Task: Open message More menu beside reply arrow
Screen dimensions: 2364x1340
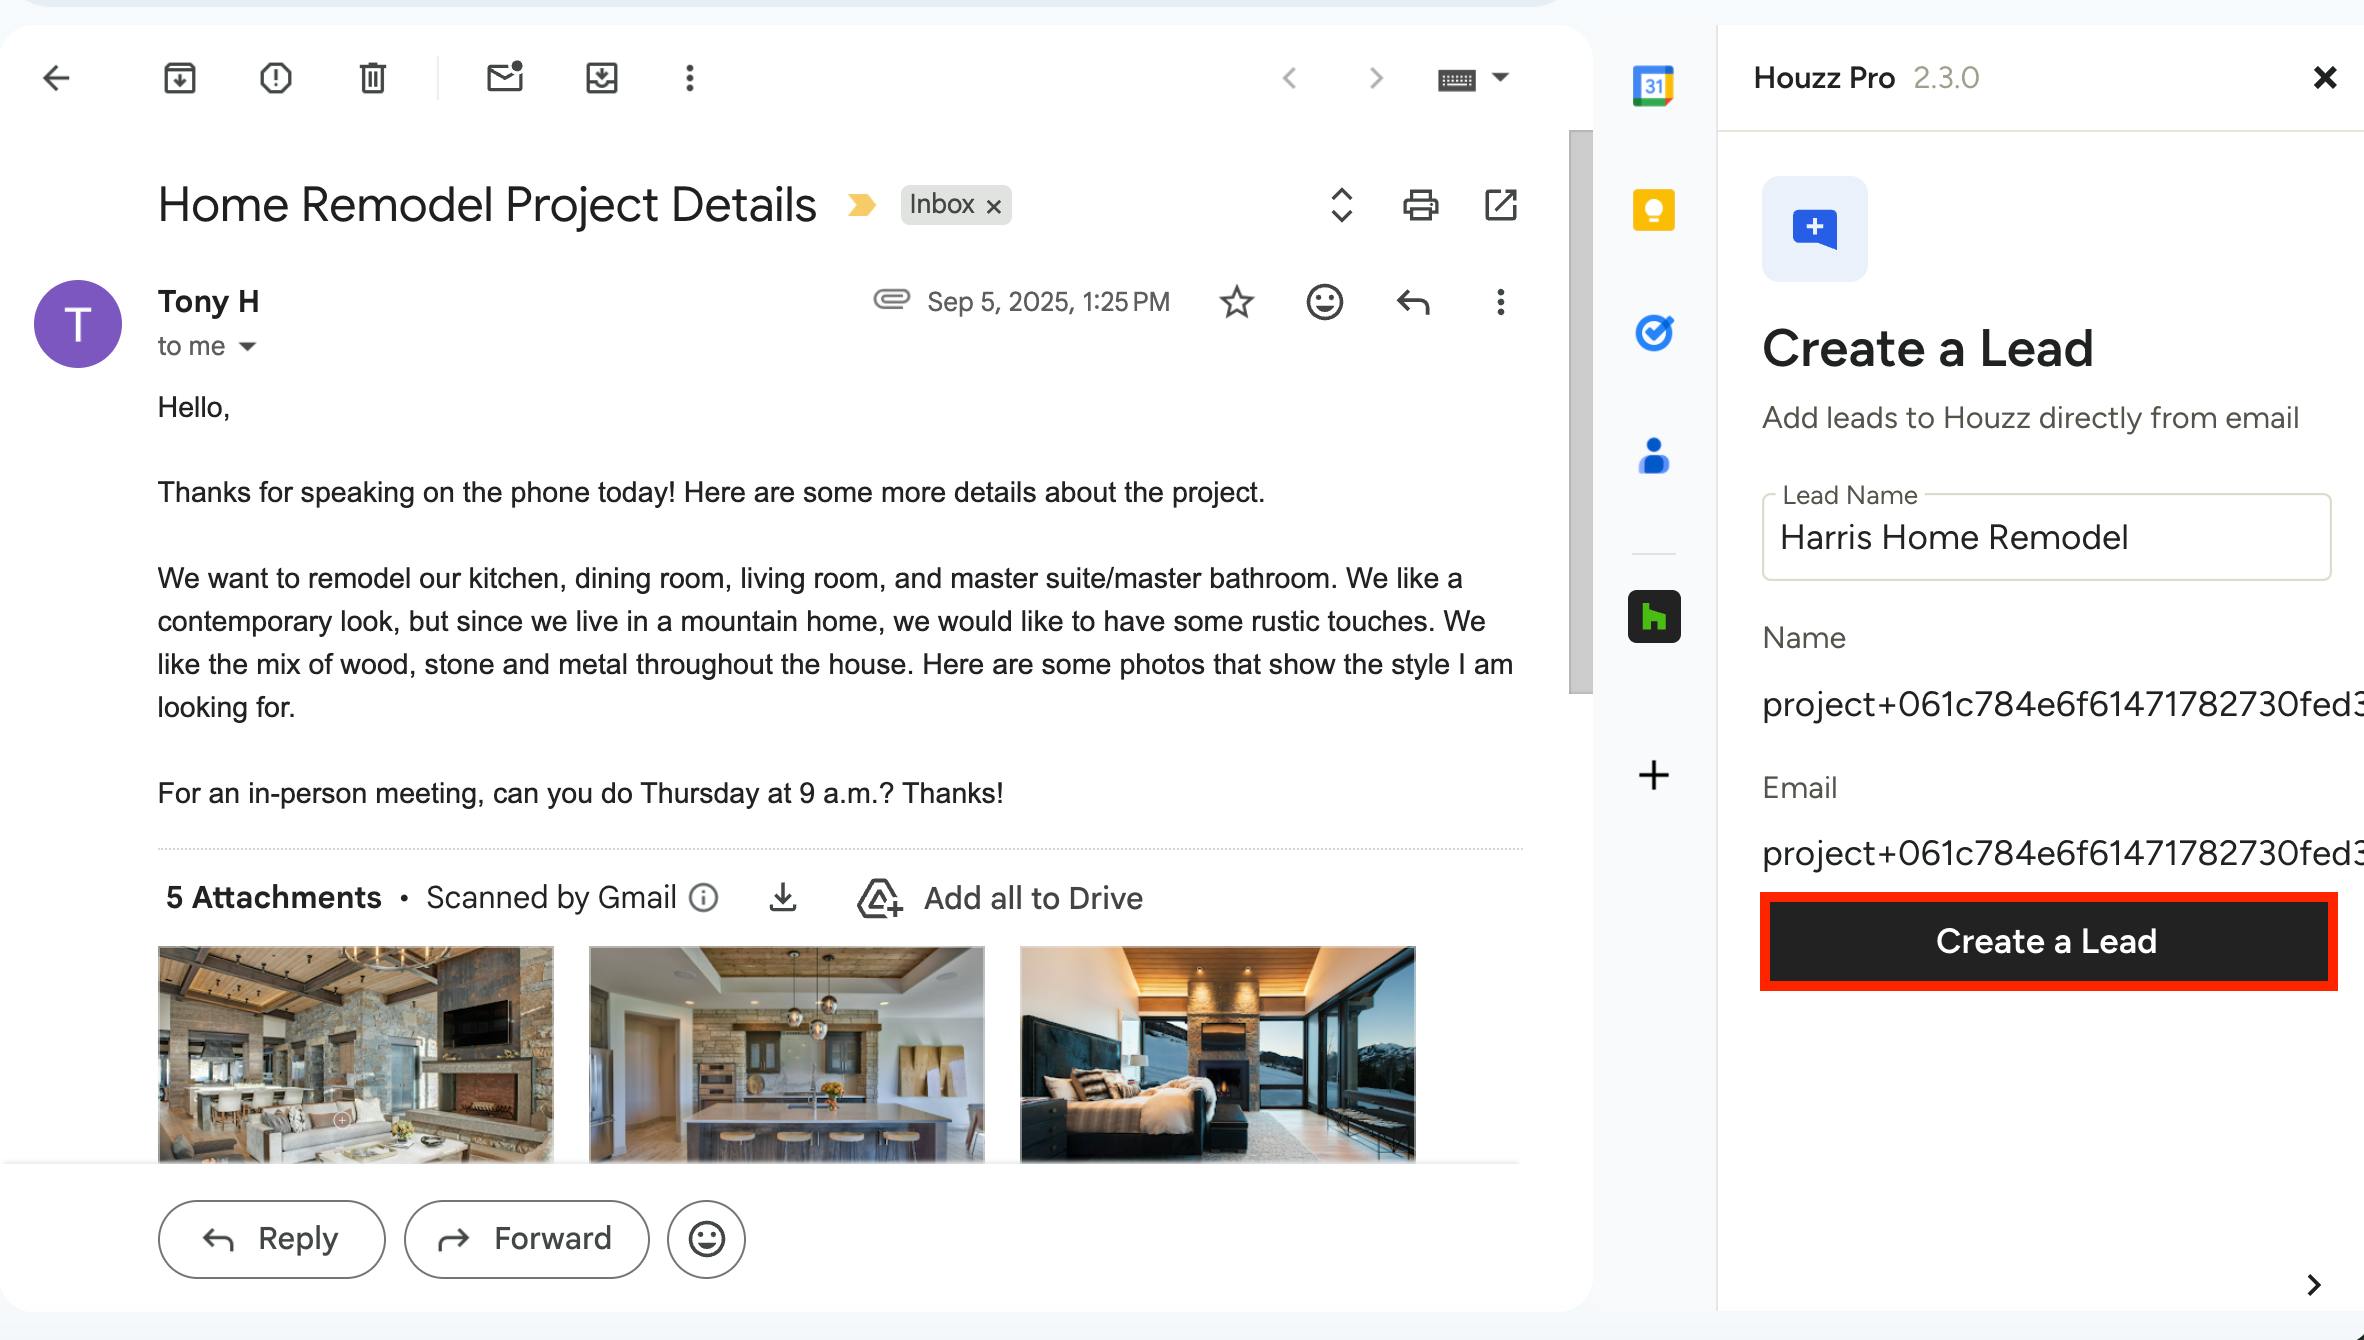Action: [1500, 302]
